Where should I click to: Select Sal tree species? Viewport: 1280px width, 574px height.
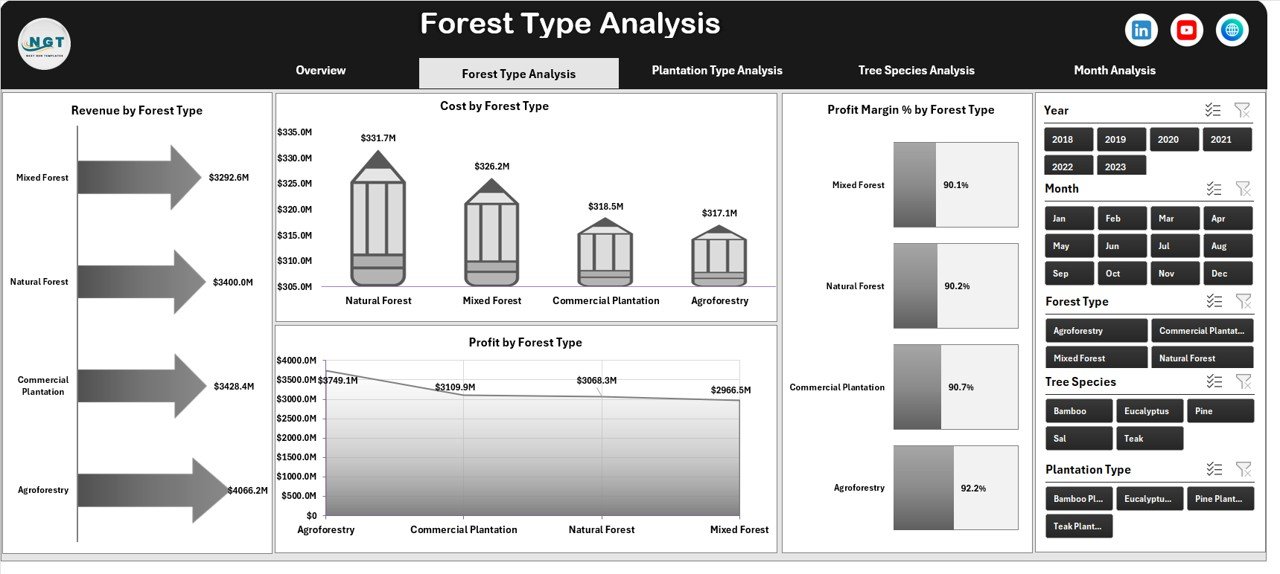point(1079,438)
